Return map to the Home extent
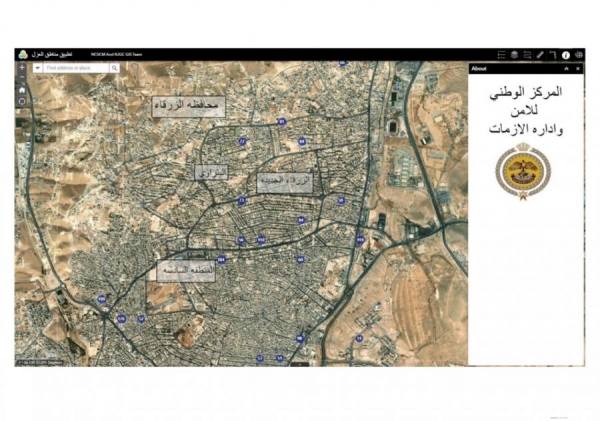The height and width of the screenshot is (421, 600). click(22, 89)
